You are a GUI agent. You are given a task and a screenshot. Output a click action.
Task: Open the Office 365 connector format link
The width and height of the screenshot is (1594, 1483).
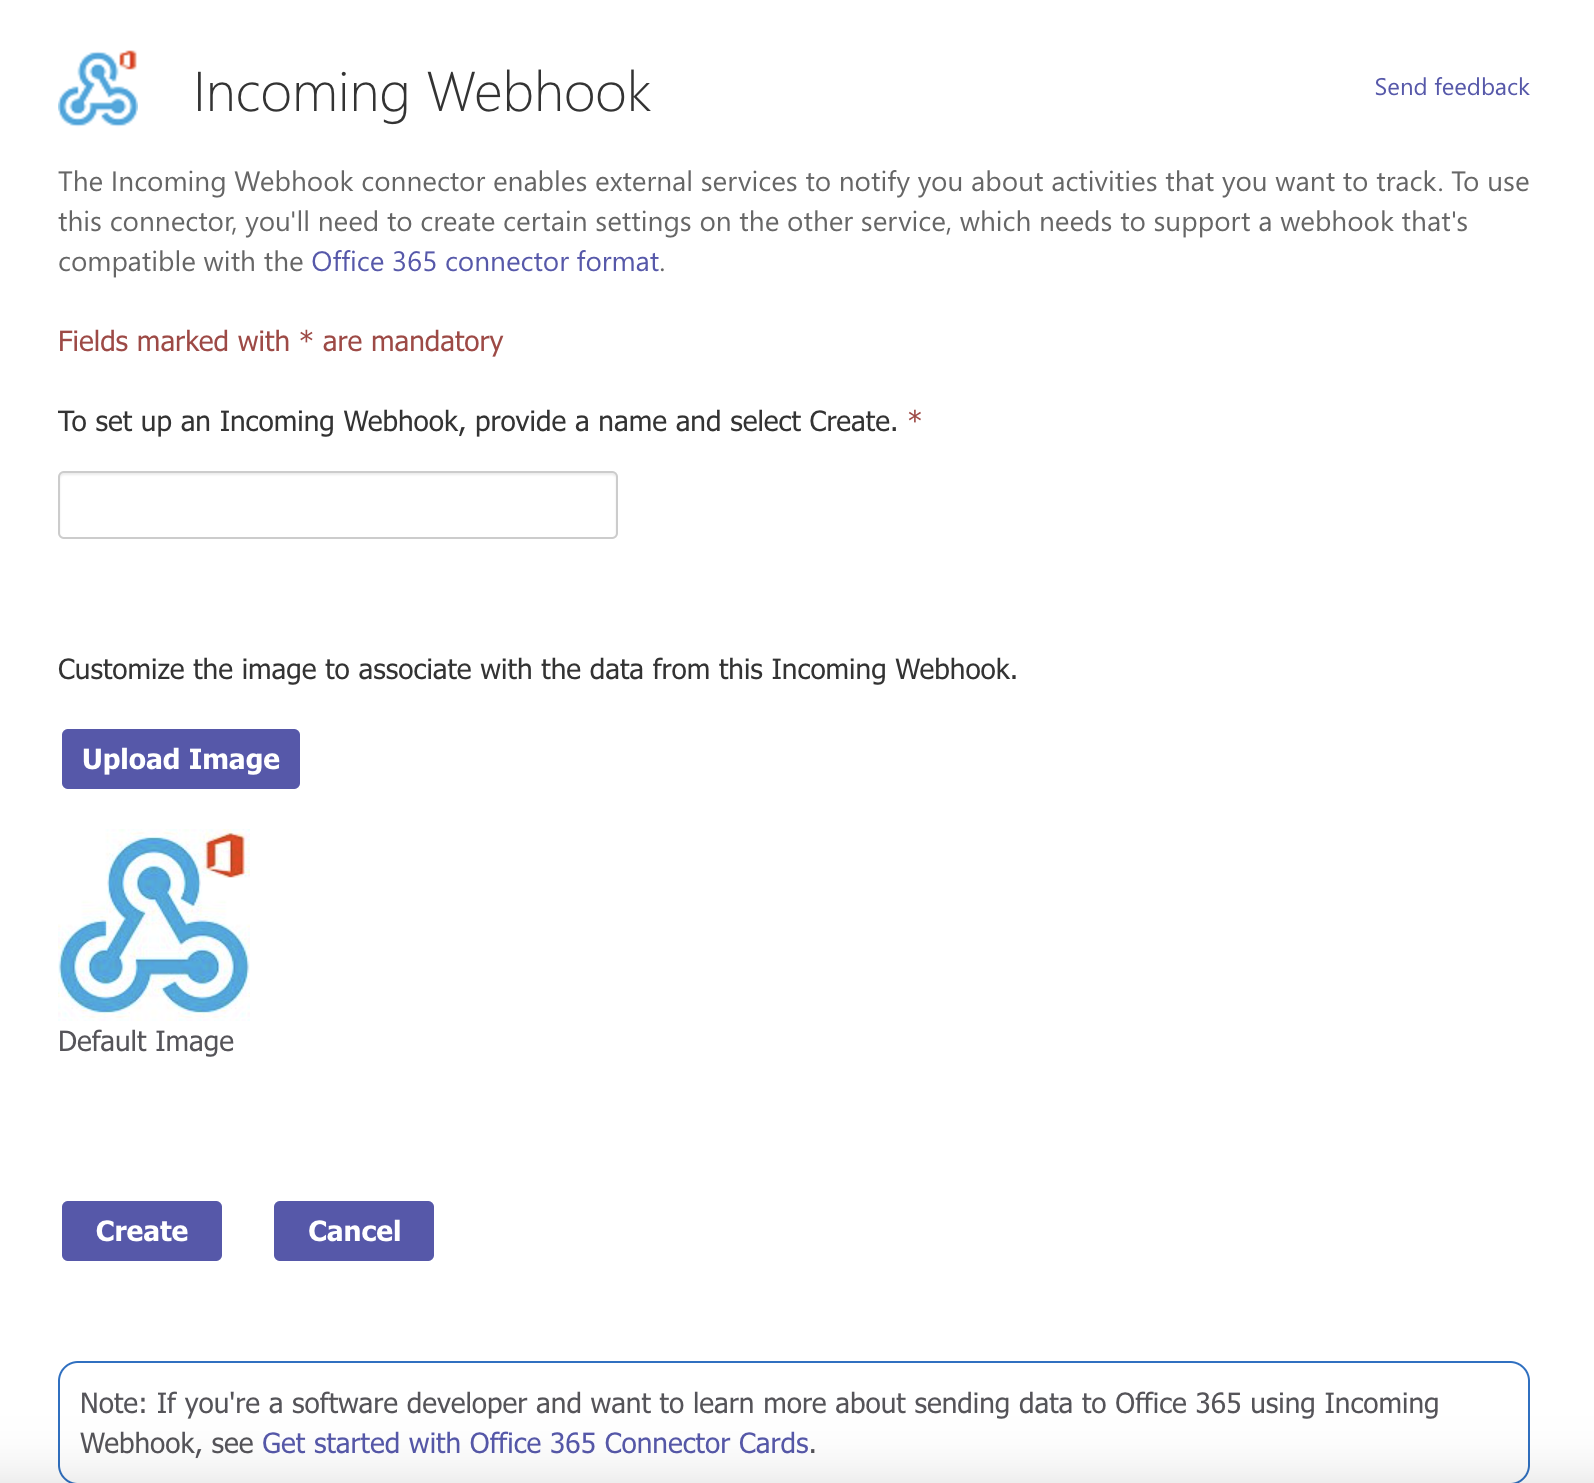point(485,262)
